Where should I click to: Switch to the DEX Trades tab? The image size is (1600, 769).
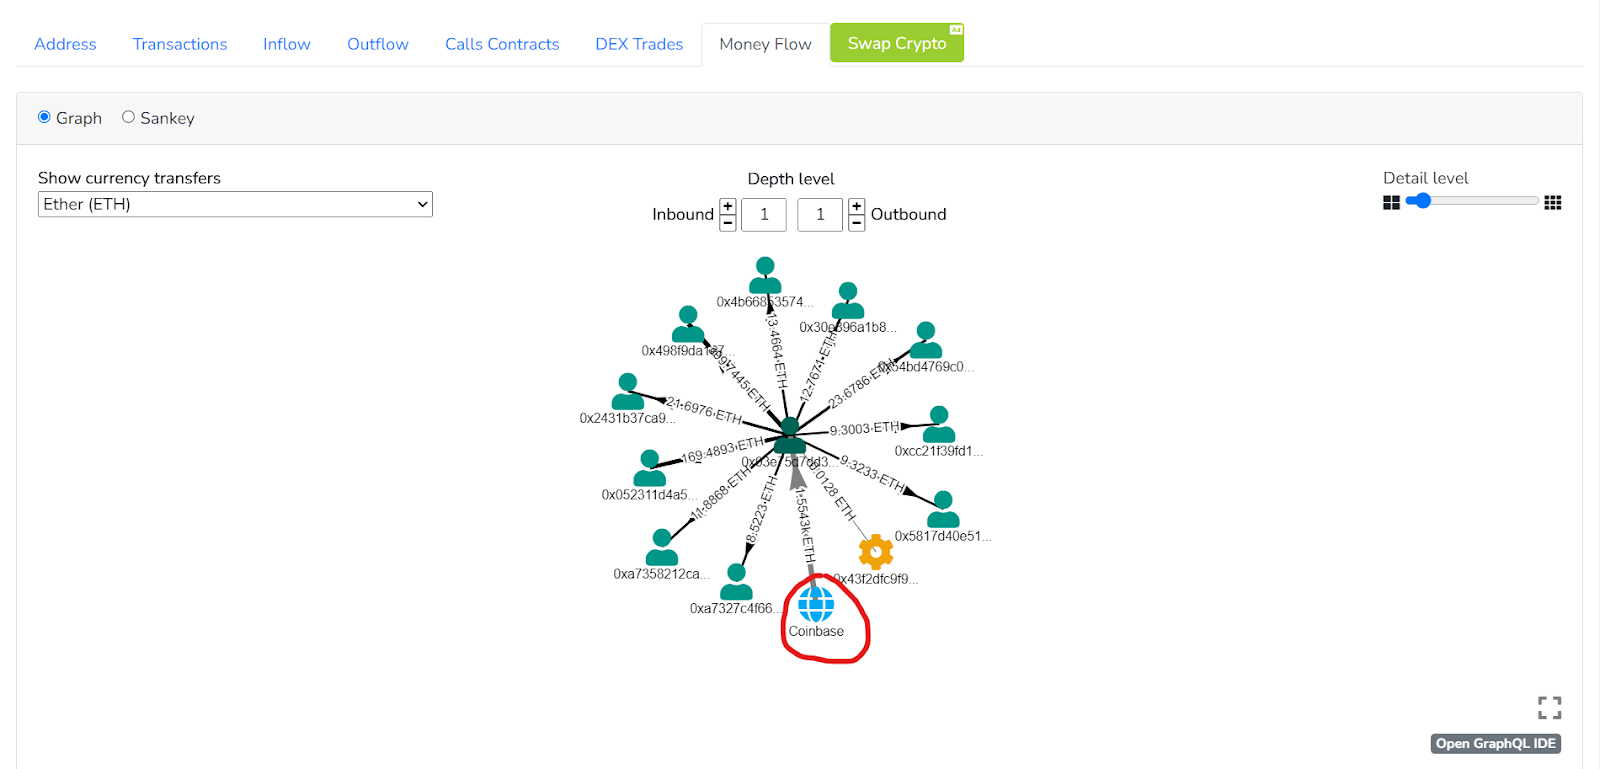pyautogui.click(x=639, y=44)
